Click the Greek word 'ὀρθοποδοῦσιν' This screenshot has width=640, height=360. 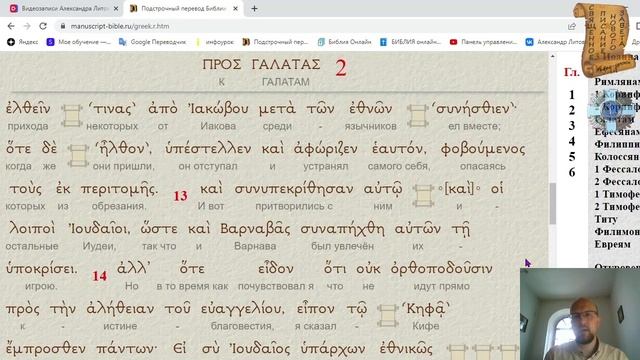(x=442, y=269)
